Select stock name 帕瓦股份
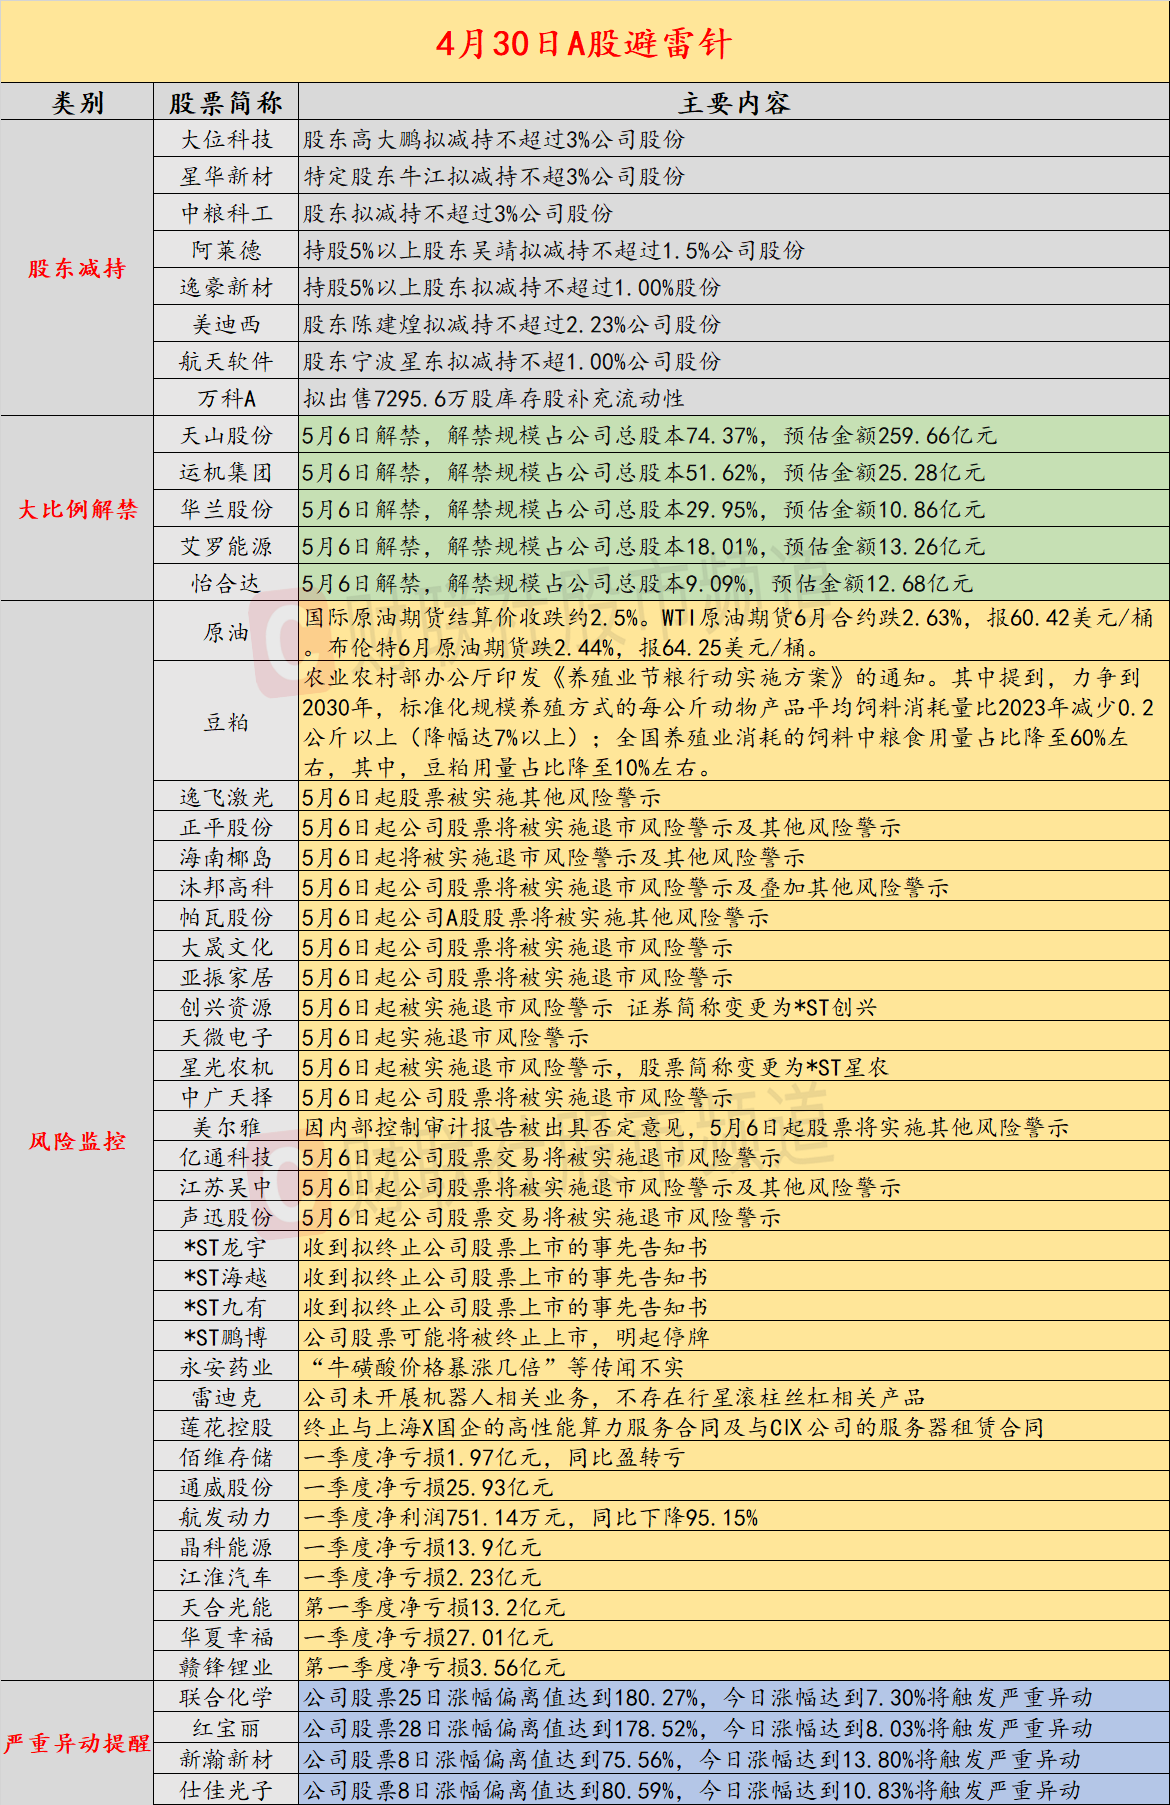1170x1805 pixels. tap(226, 917)
